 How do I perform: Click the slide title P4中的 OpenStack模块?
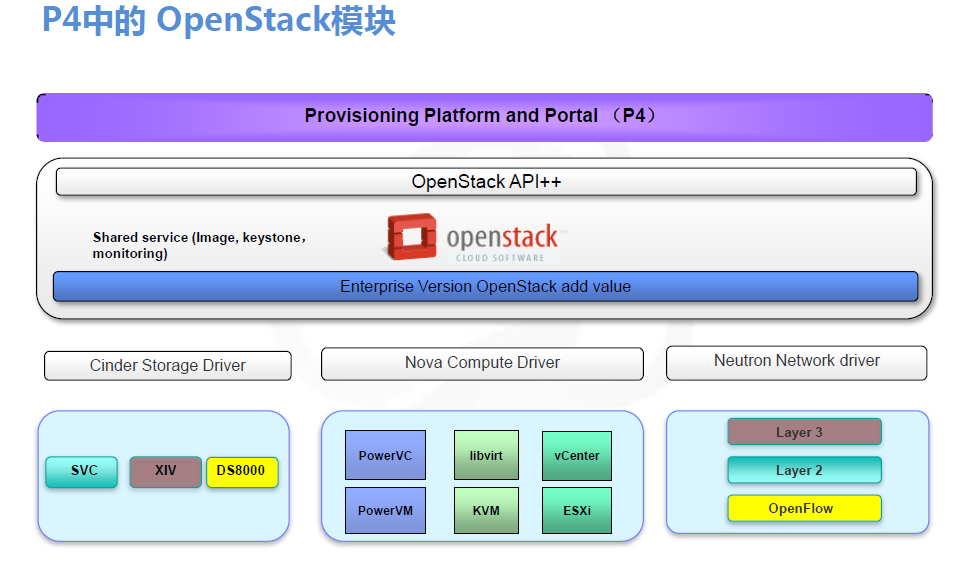click(x=218, y=20)
